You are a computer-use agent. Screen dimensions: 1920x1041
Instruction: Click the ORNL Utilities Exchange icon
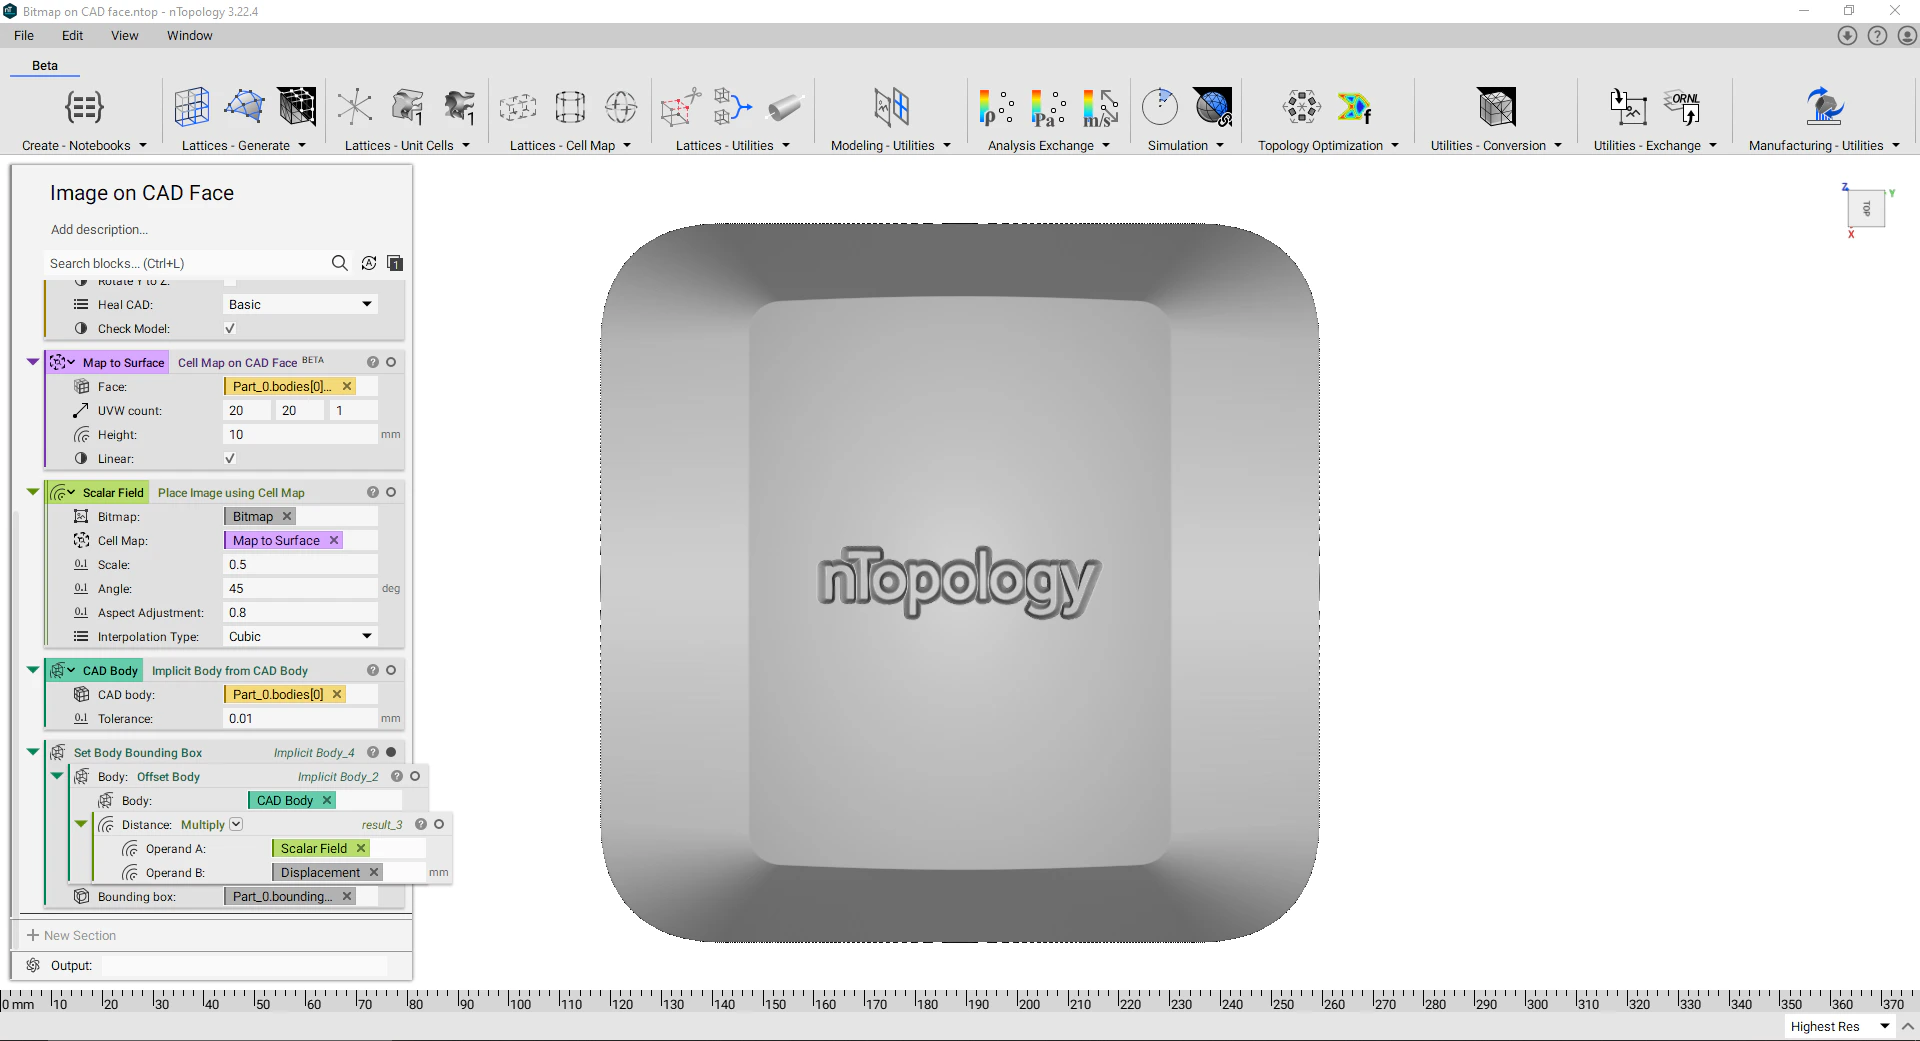click(x=1682, y=107)
